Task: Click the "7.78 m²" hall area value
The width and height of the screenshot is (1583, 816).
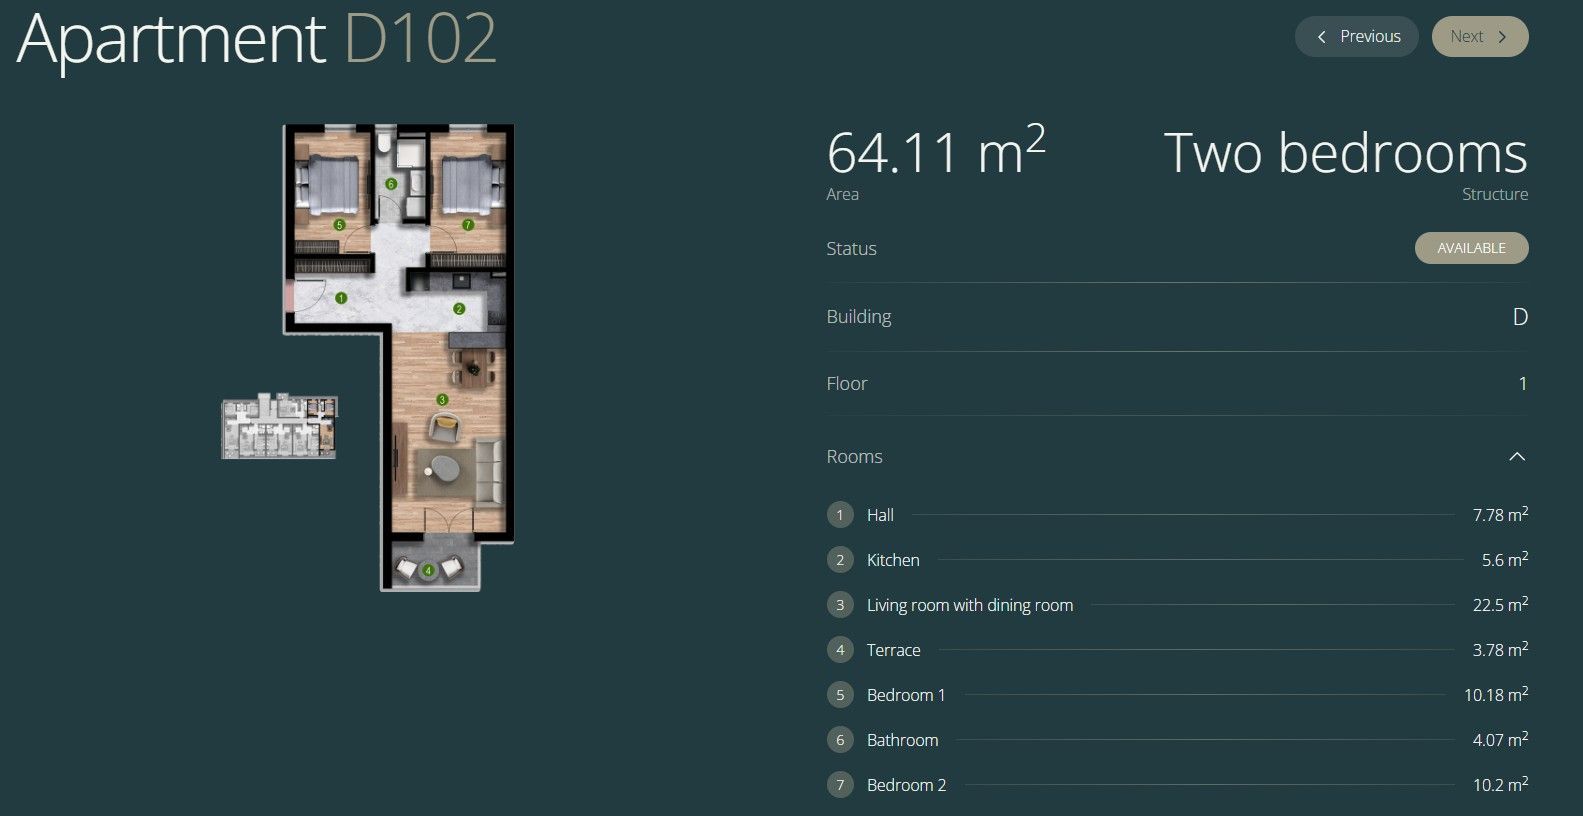Action: pos(1500,514)
